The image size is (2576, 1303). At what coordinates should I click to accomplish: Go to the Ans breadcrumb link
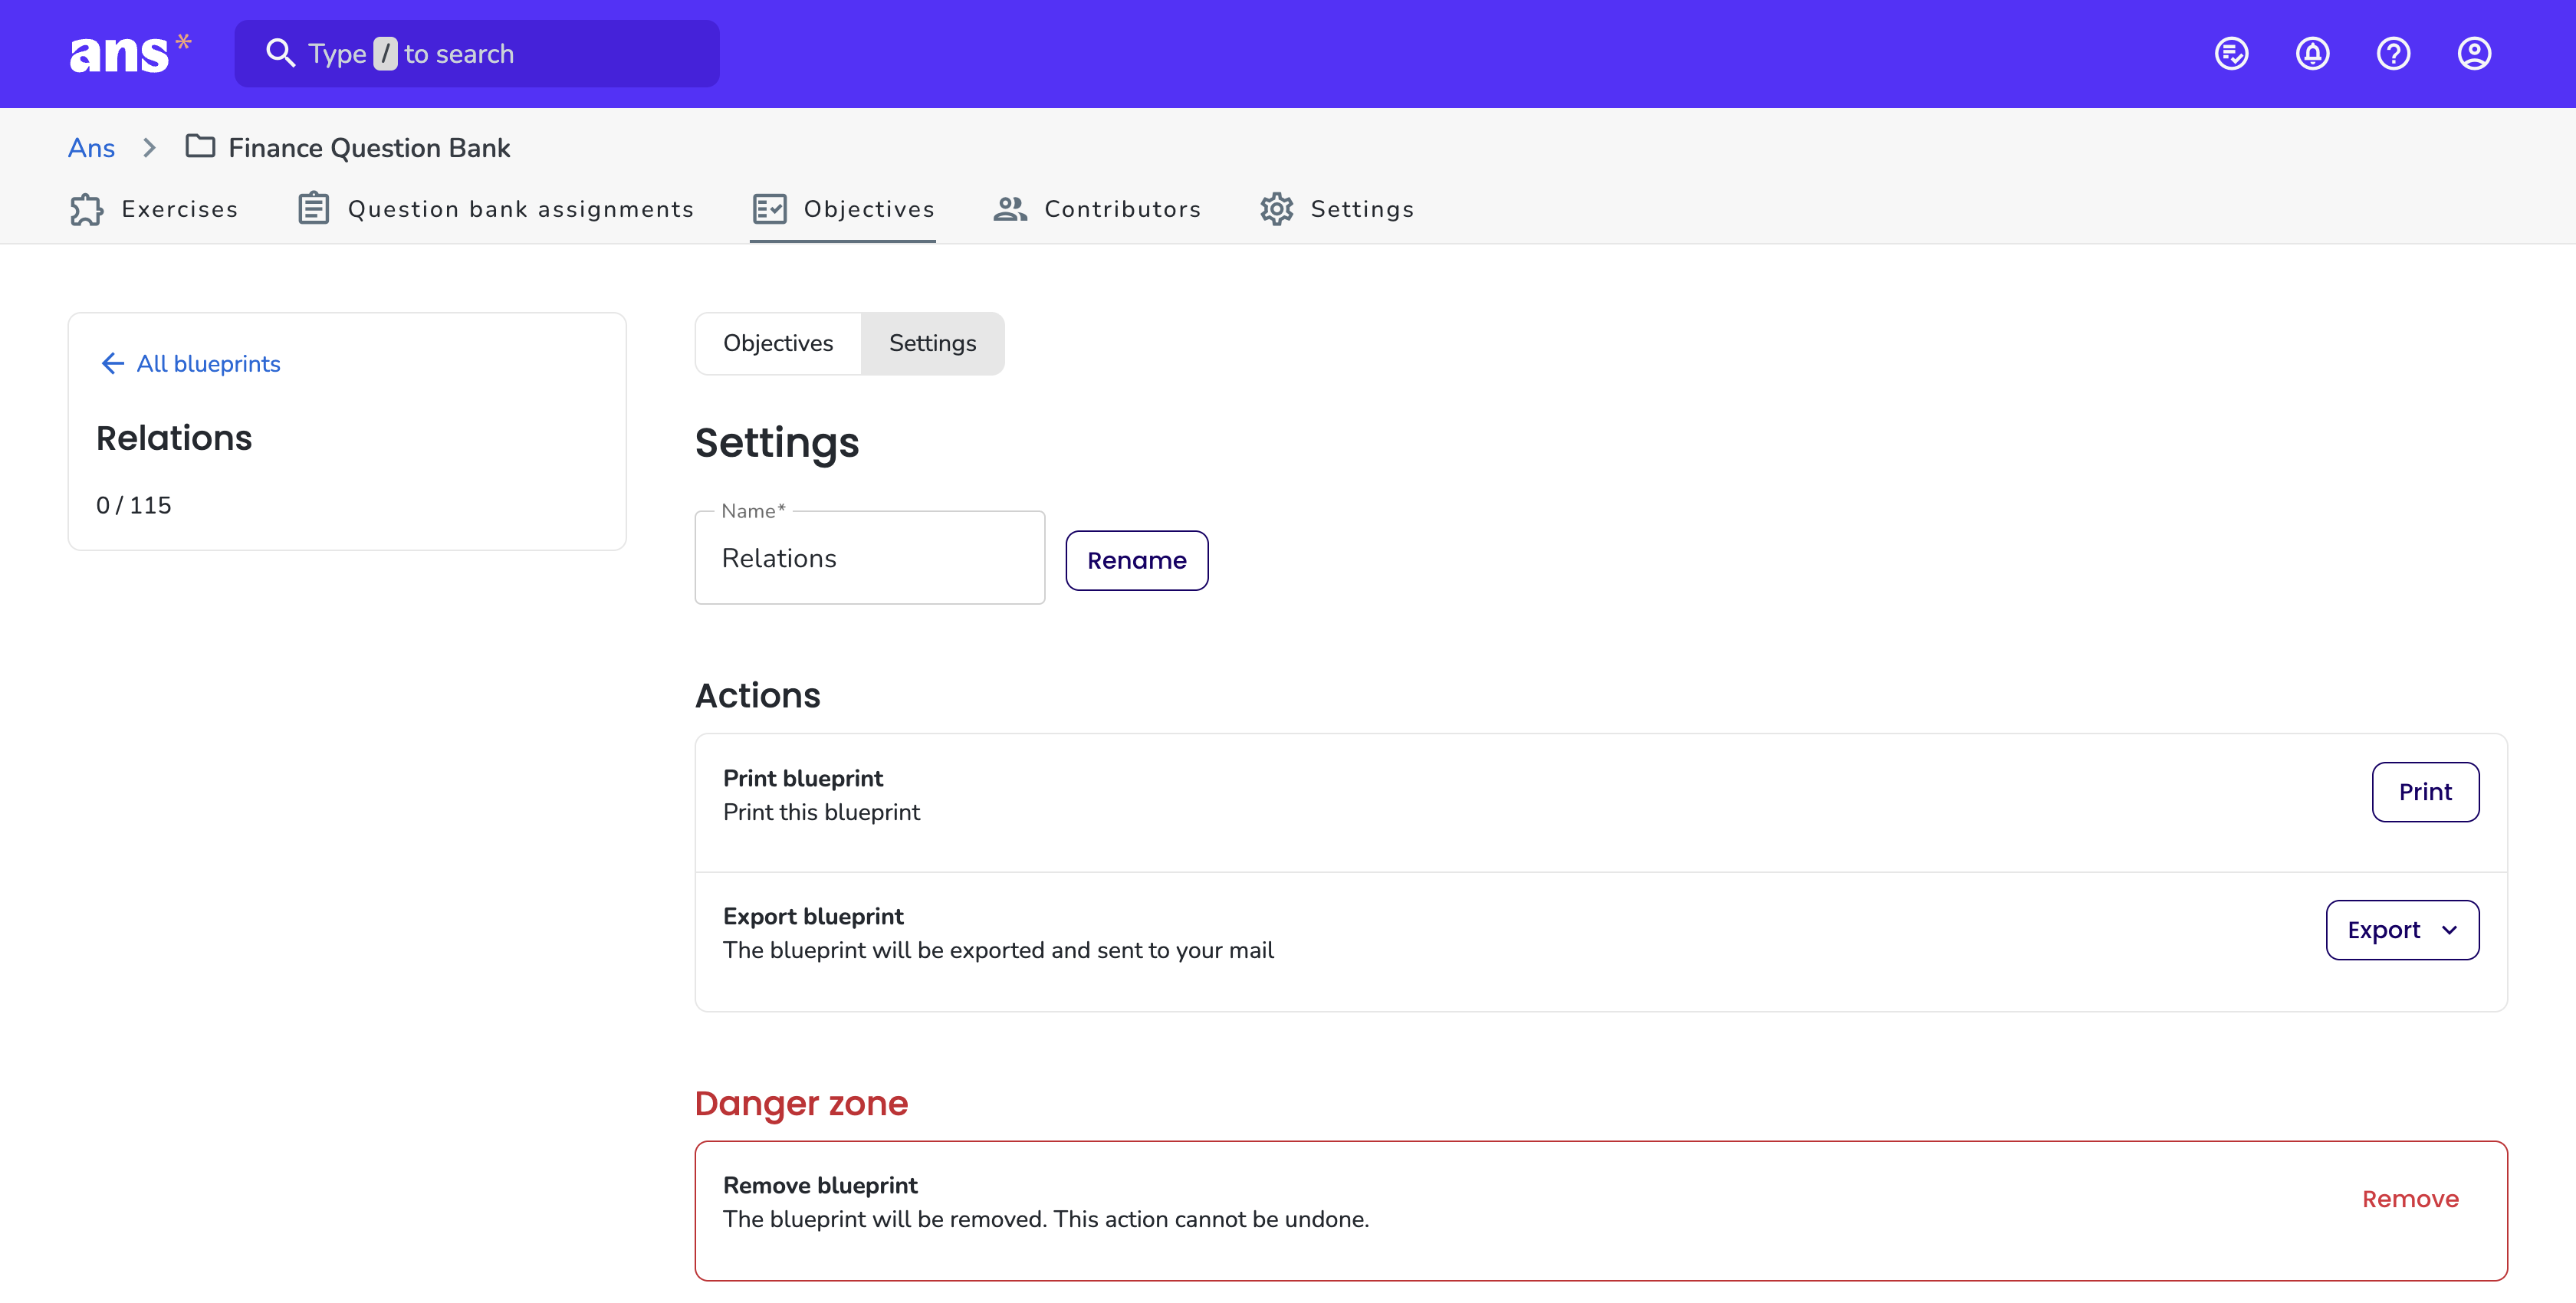point(91,148)
